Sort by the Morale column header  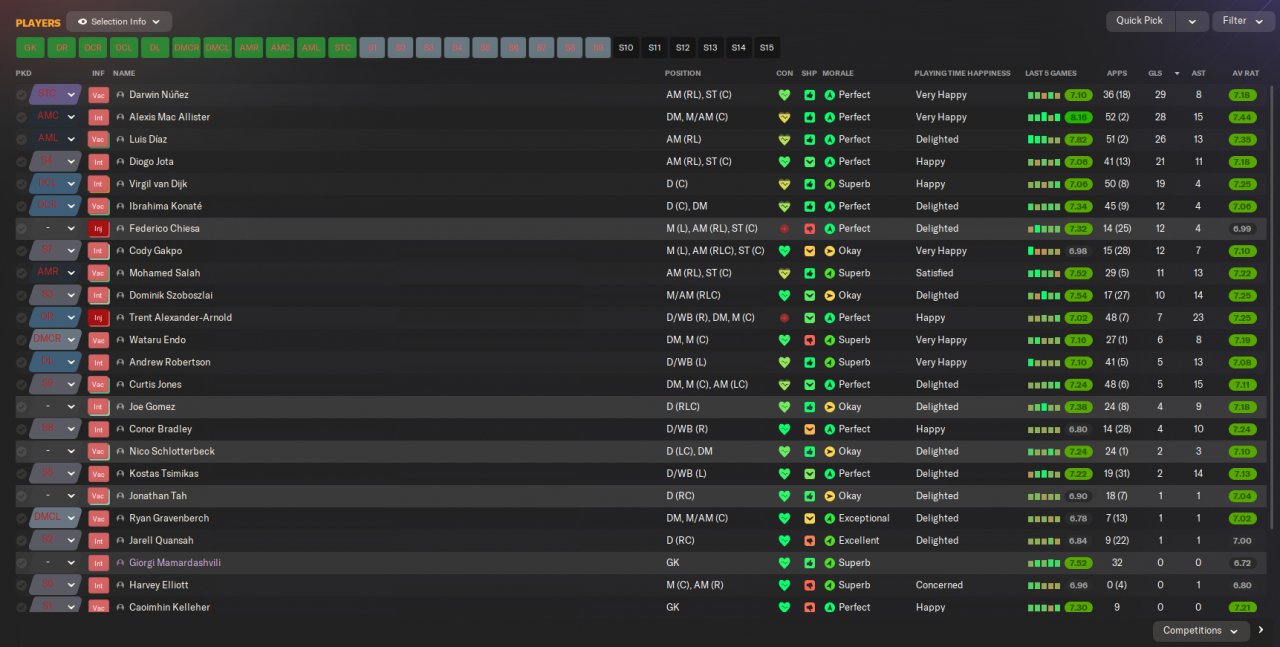pos(838,73)
